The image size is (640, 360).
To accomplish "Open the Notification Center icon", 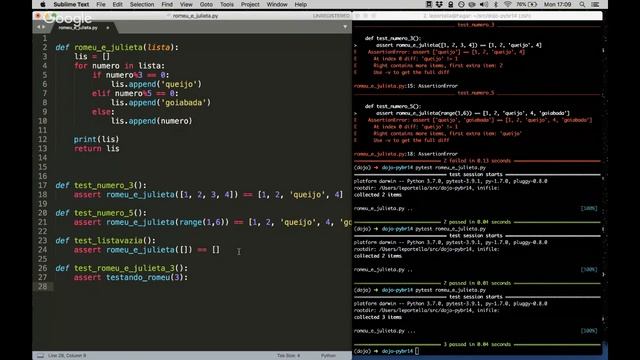I will click(595, 4).
